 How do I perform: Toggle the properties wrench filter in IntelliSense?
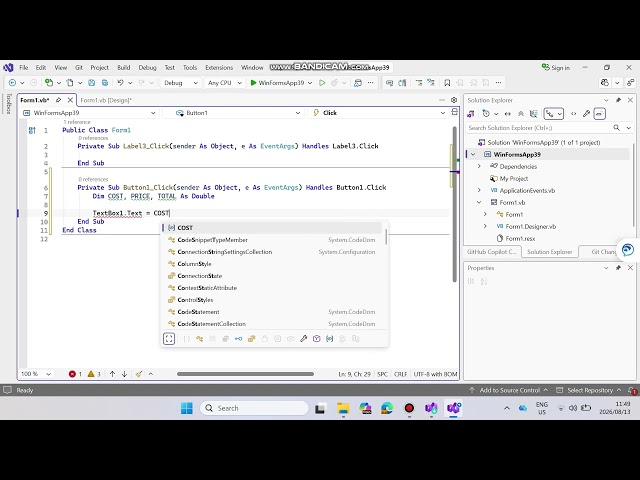tap(303, 338)
